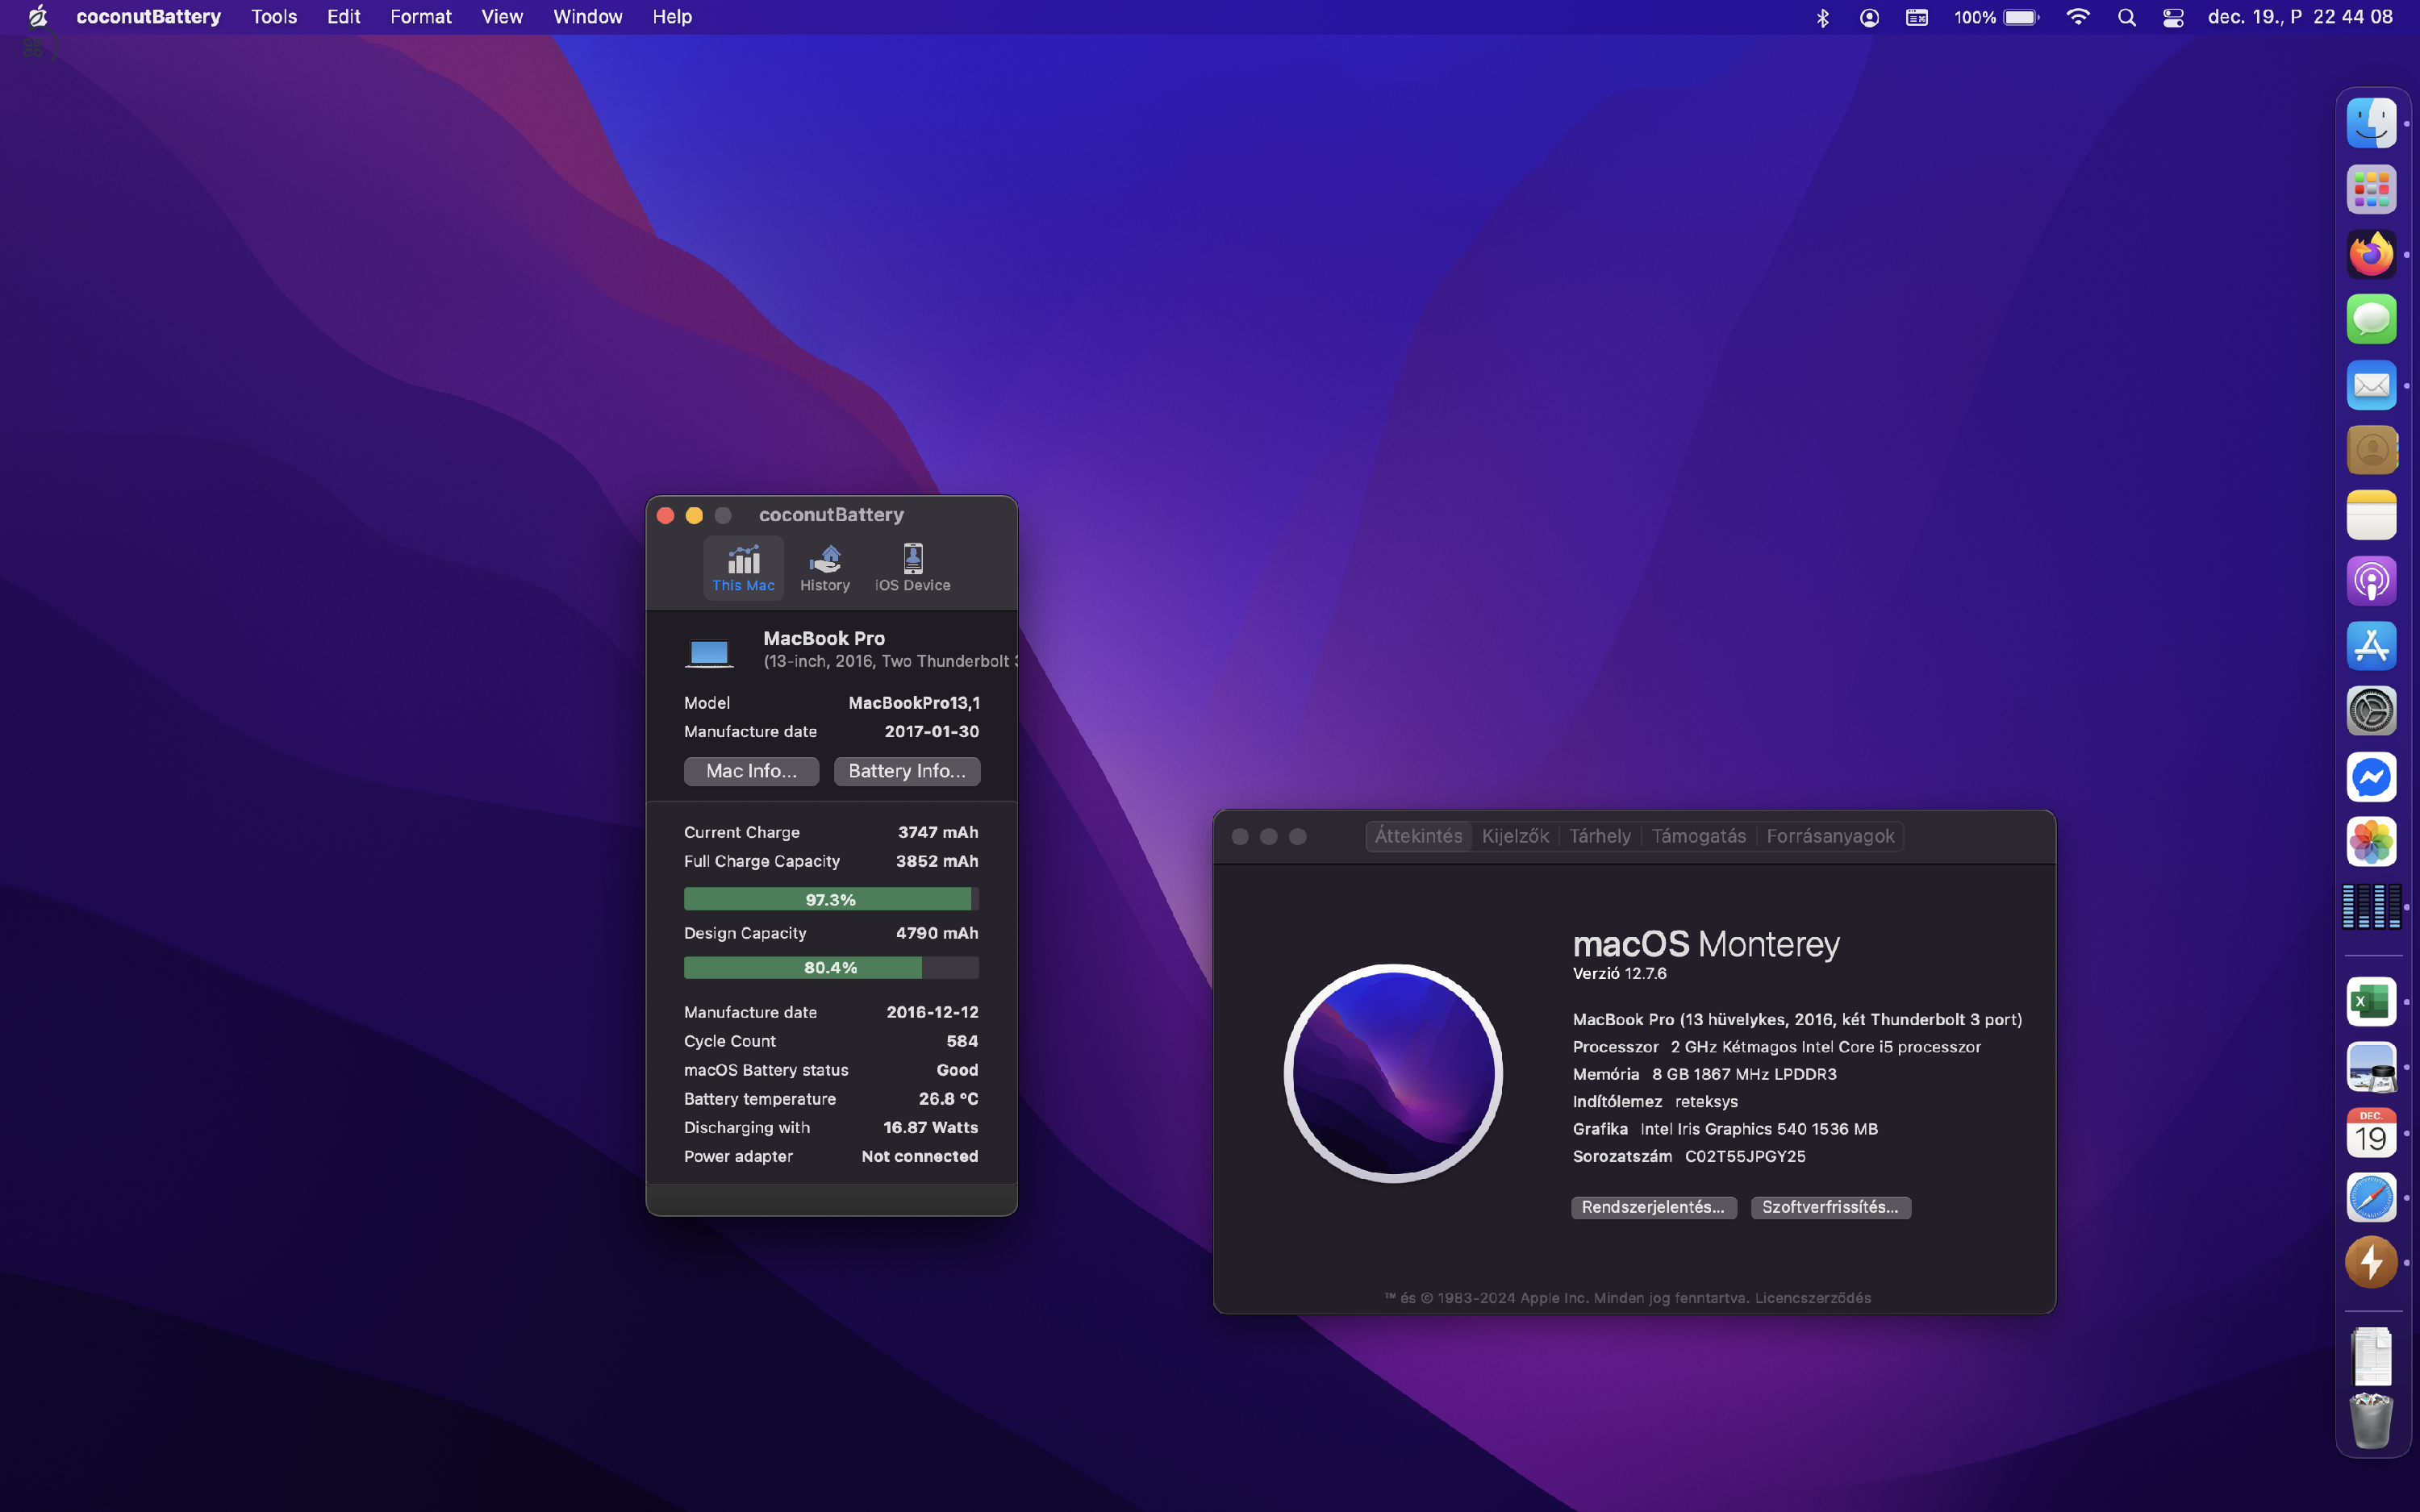Open Podcasts app in the dock
Screen dimensions: 2420x1512
click(x=2370, y=581)
